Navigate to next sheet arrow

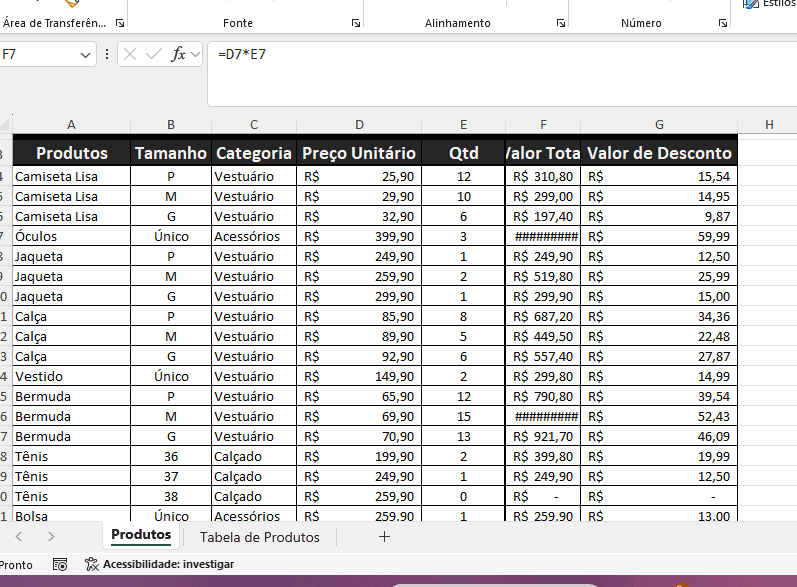point(51,536)
